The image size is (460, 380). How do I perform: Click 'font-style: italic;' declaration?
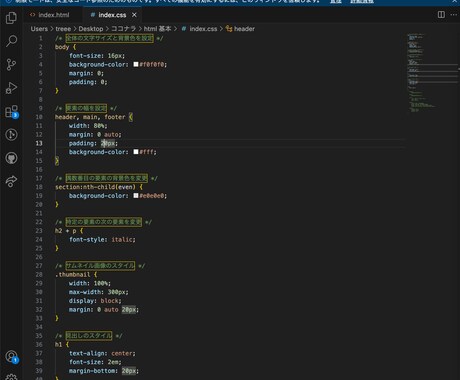click(102, 239)
